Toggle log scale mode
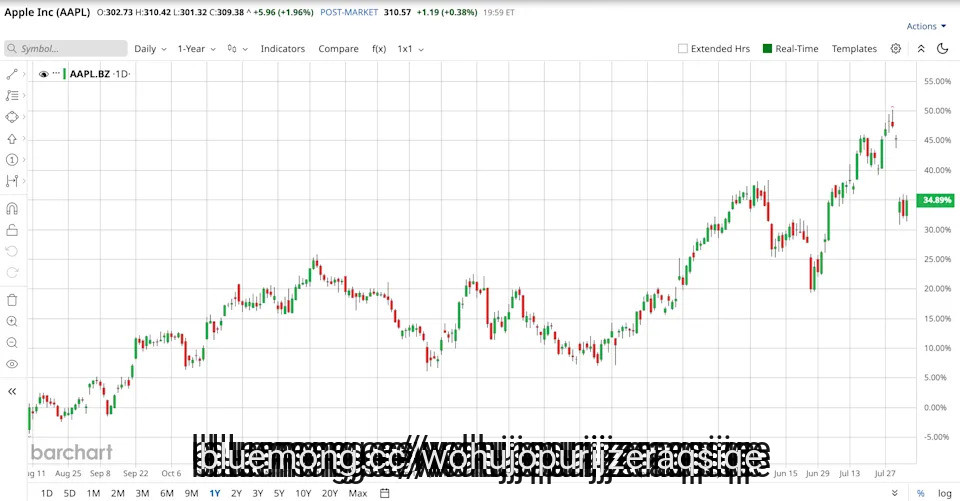 pyautogui.click(x=945, y=493)
